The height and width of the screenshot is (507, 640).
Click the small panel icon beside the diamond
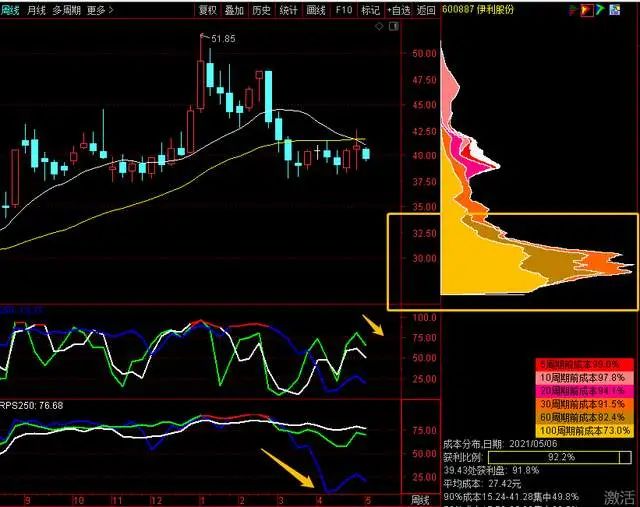pos(394,27)
